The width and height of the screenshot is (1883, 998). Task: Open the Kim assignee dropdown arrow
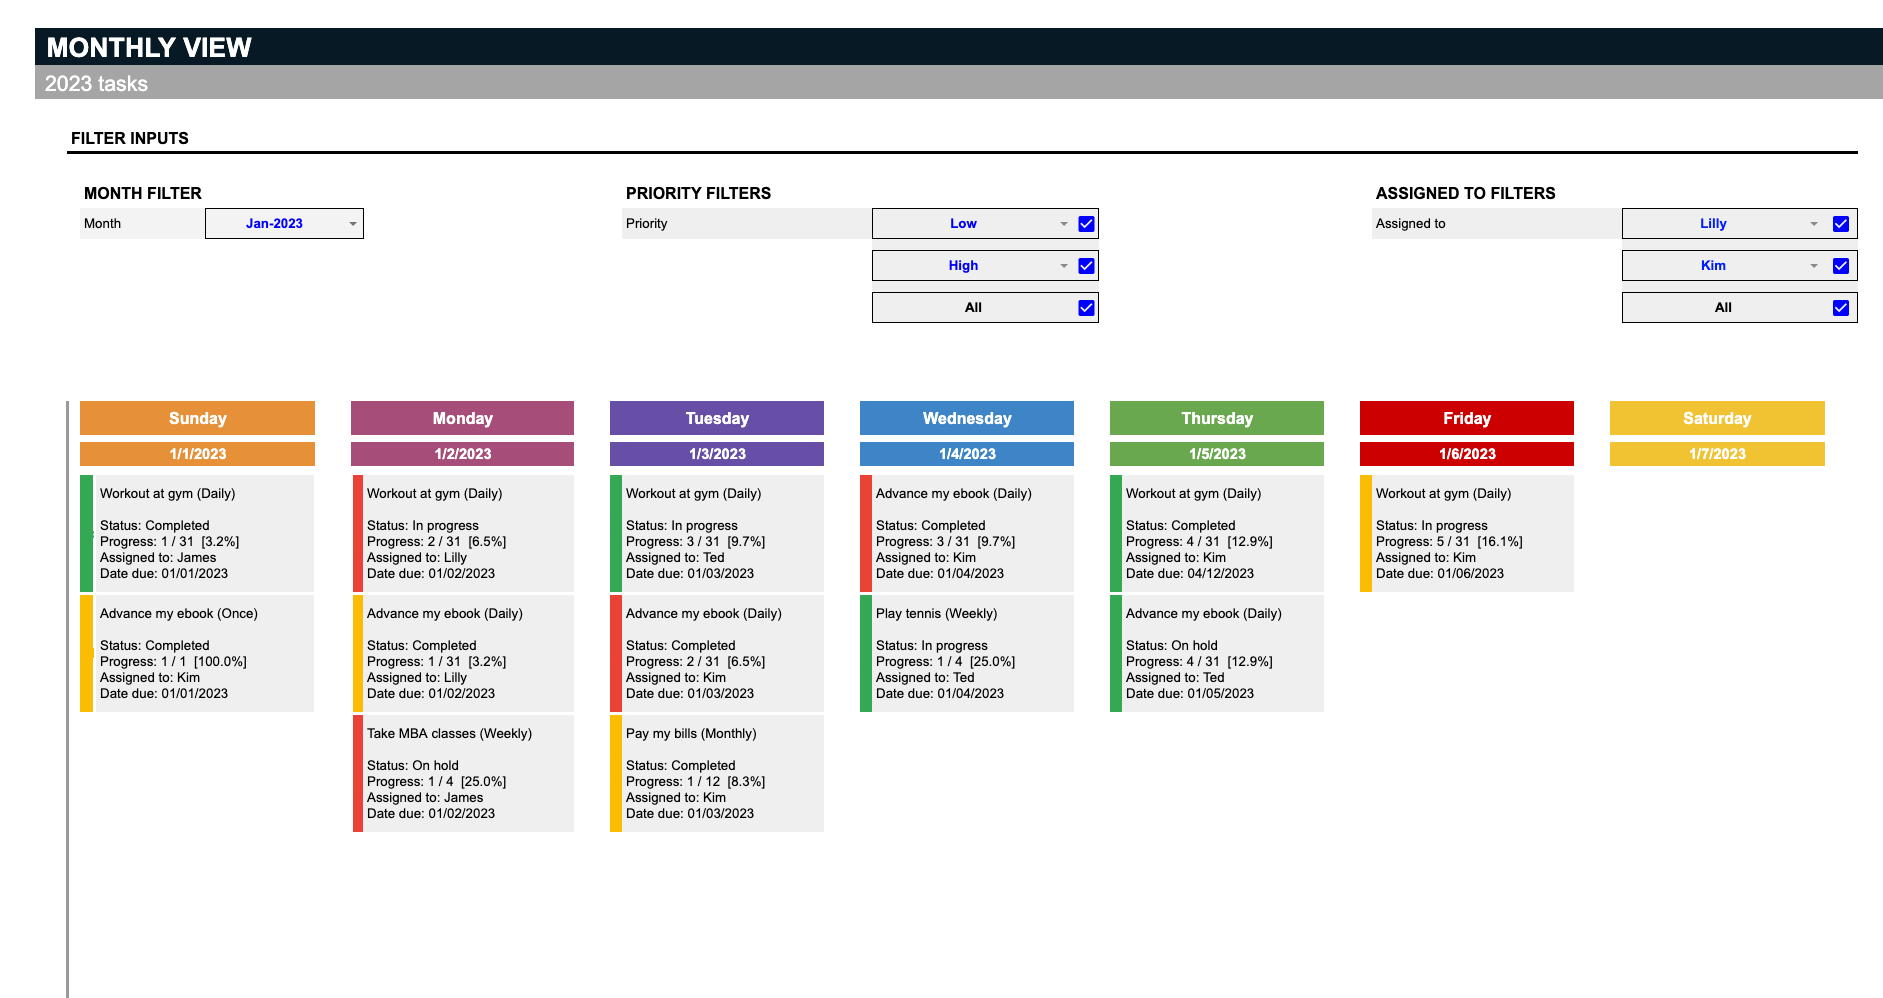pos(1814,266)
